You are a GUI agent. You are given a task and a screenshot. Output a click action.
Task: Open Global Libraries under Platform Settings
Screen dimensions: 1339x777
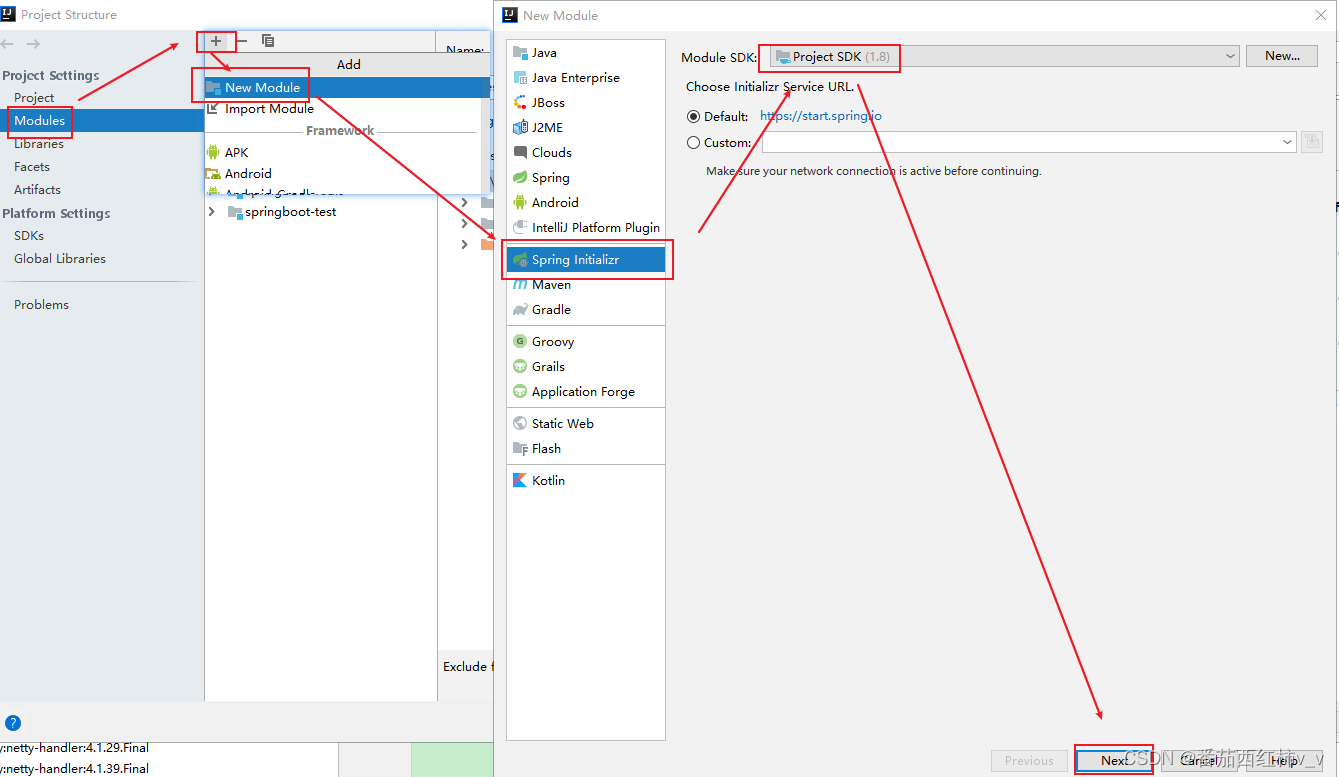point(60,259)
